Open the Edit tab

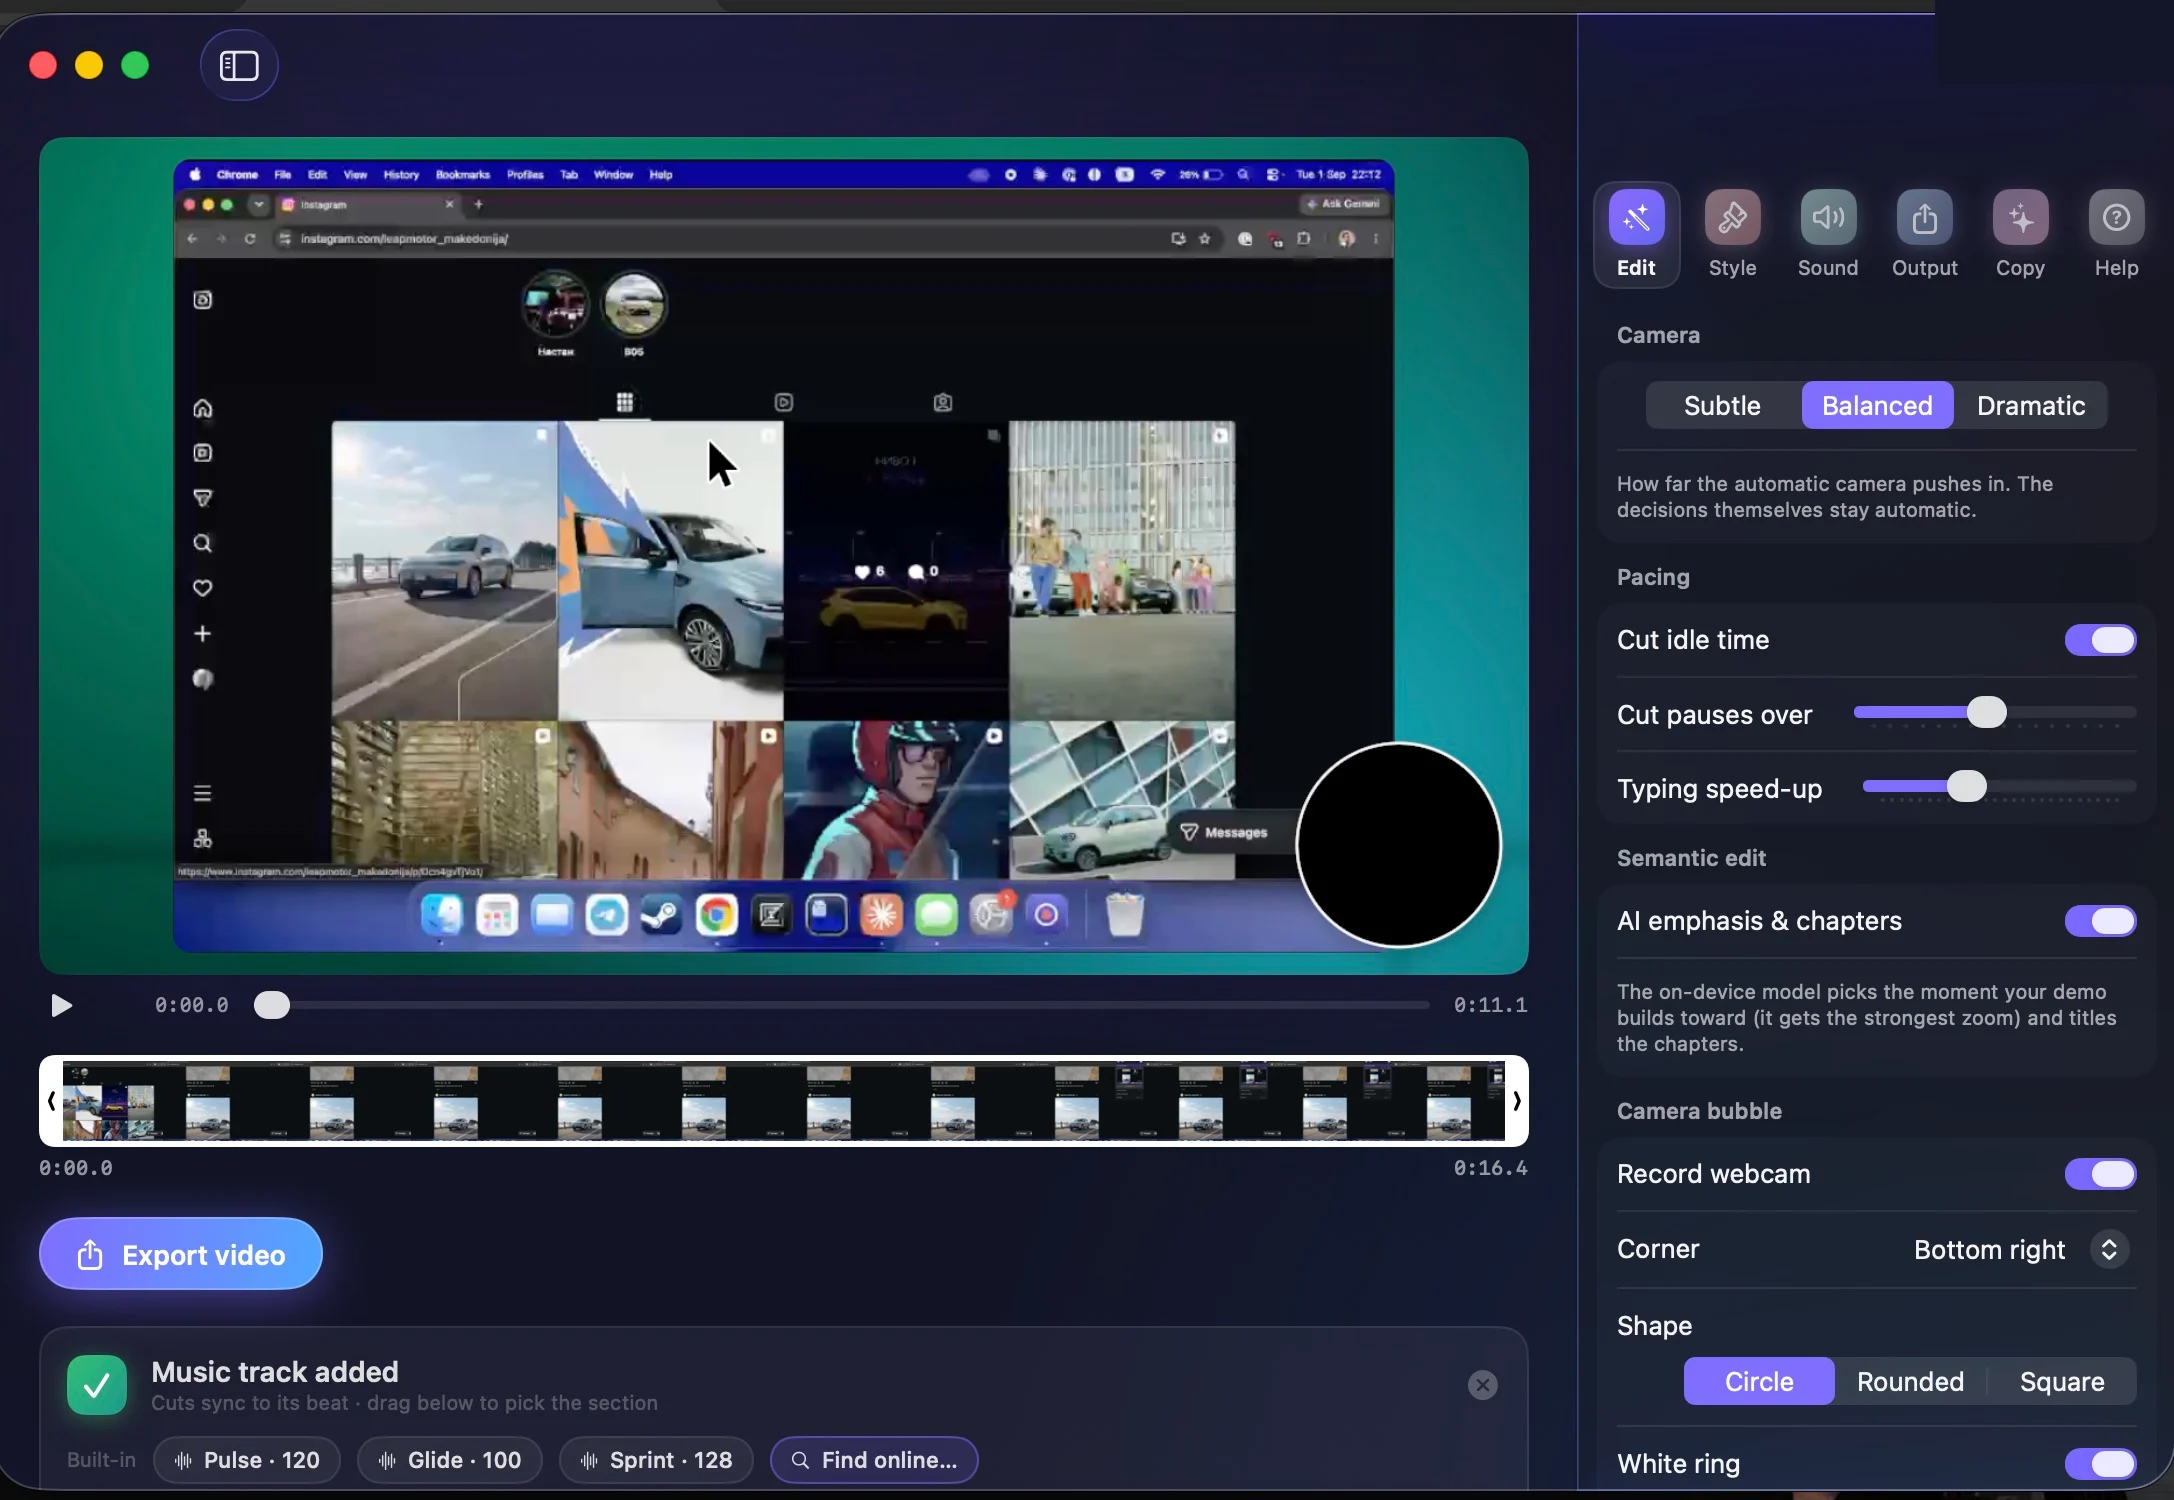(1636, 235)
